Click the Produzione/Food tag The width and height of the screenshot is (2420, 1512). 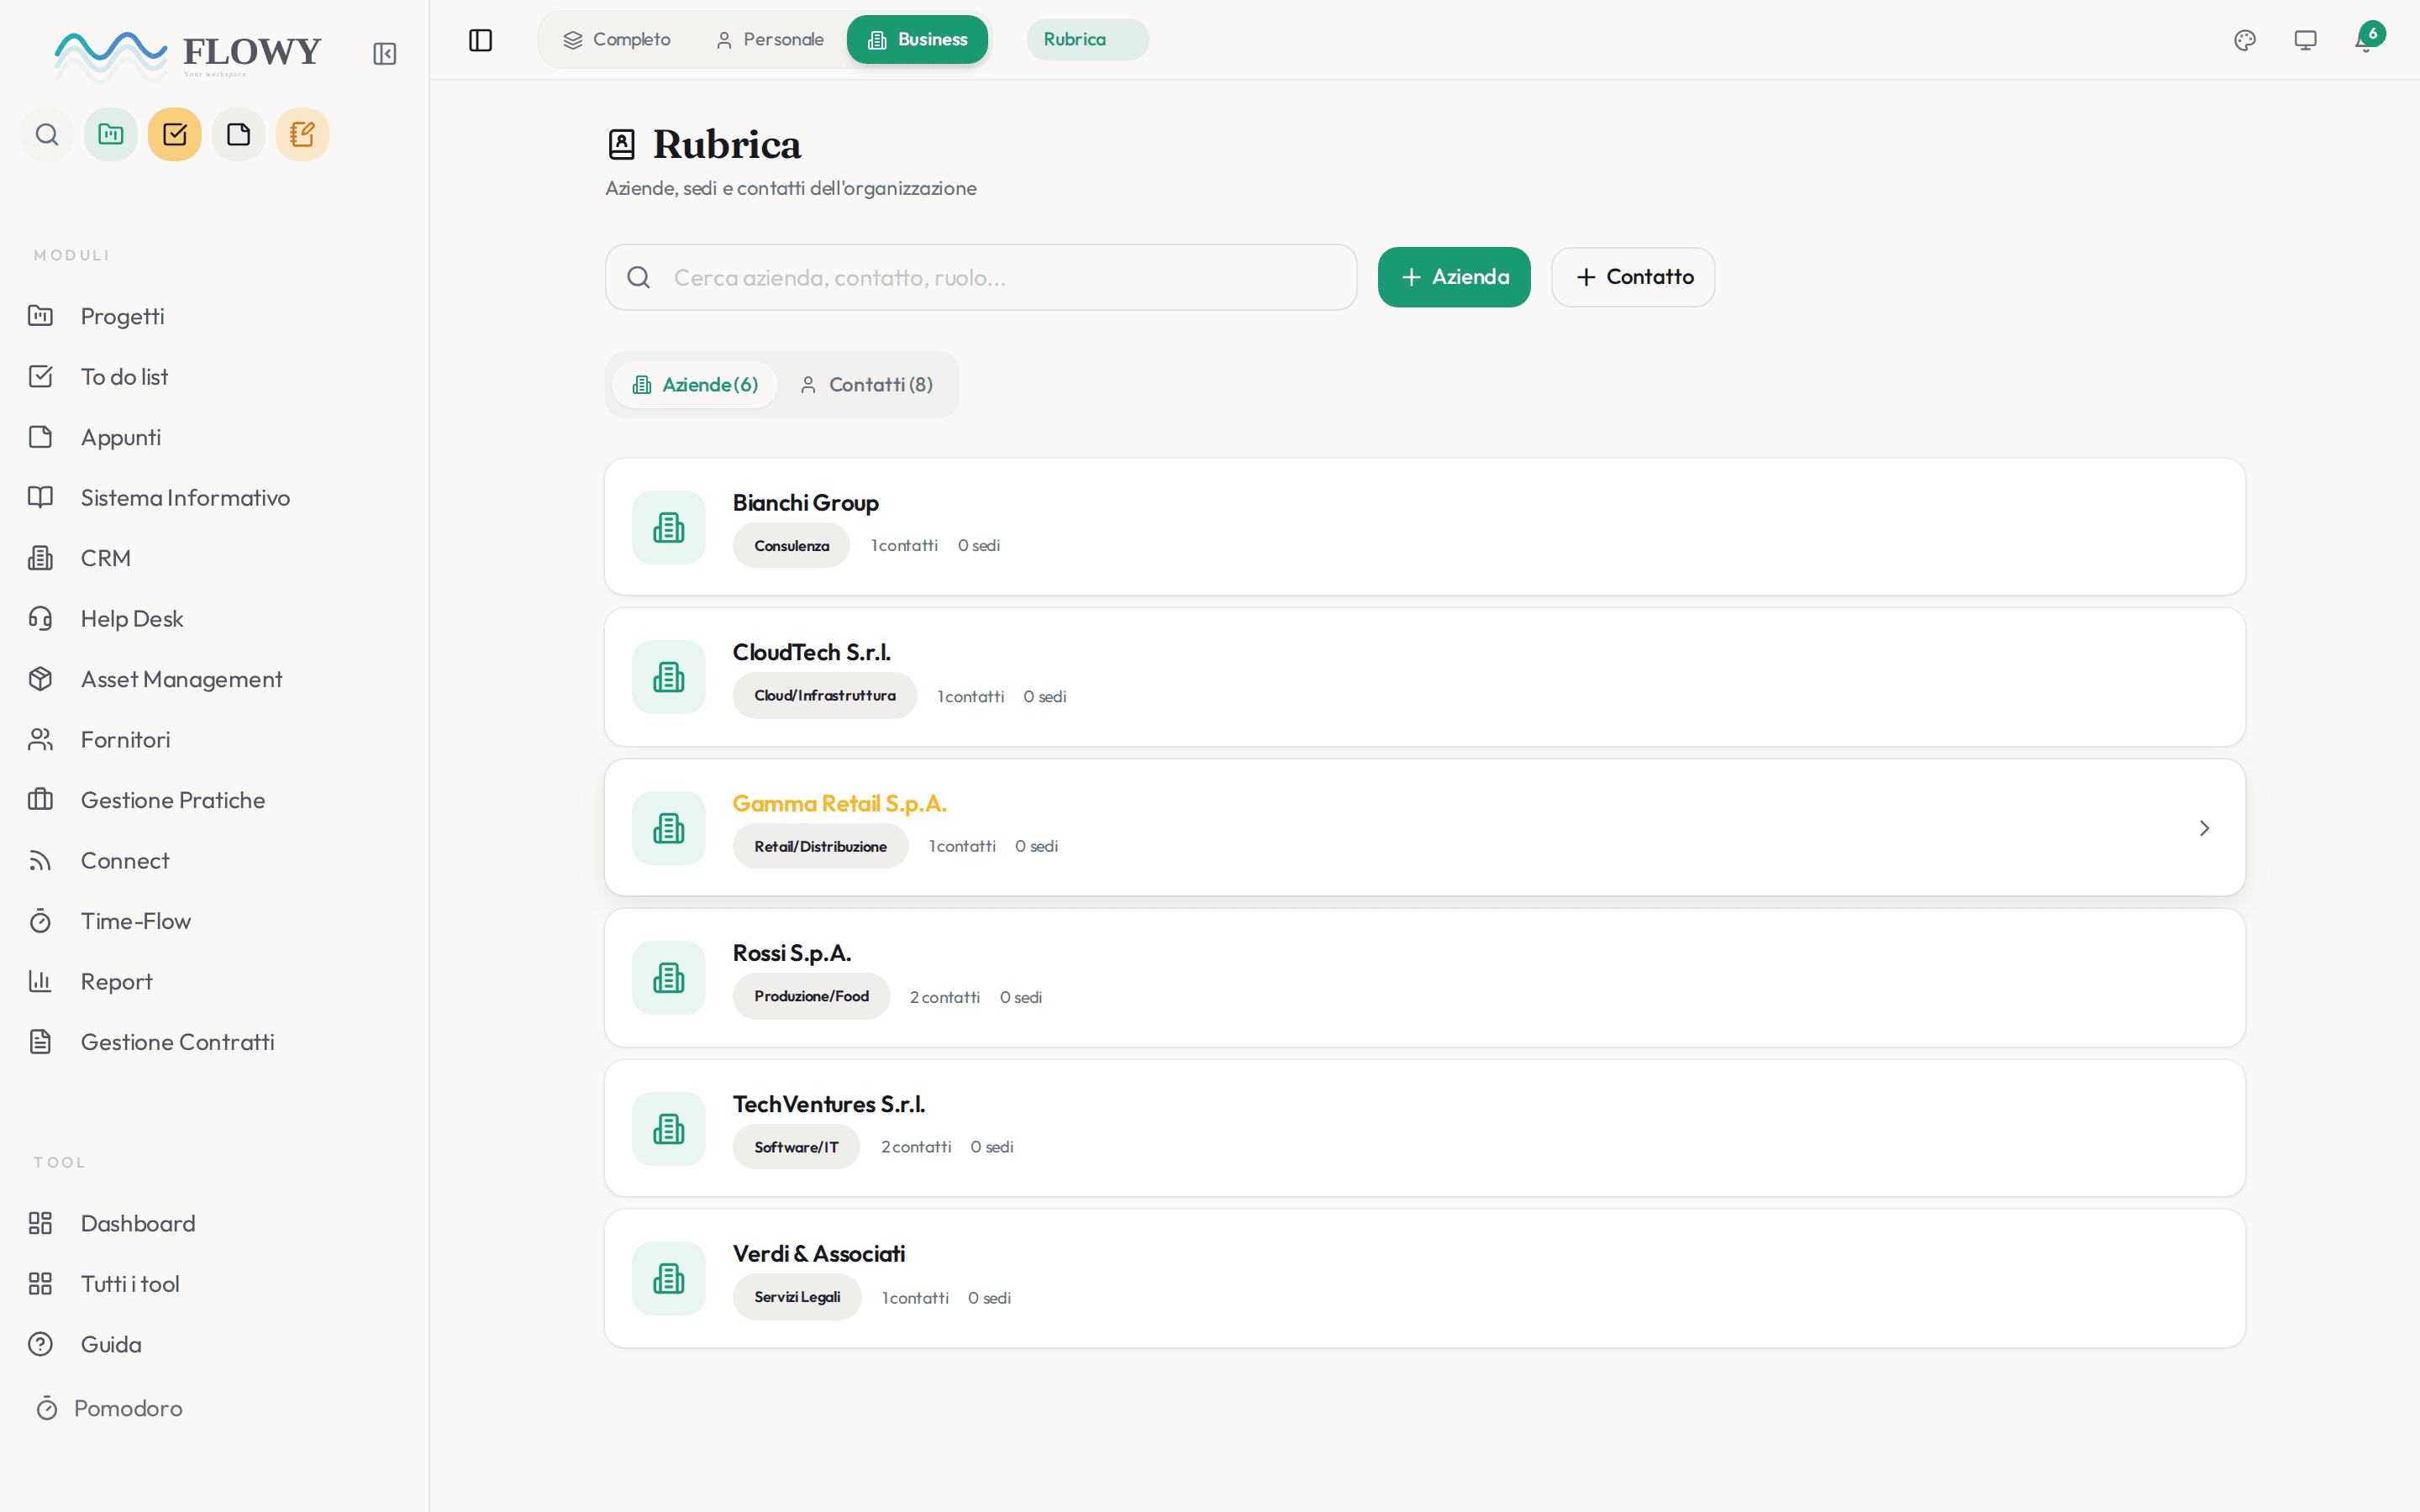click(811, 997)
